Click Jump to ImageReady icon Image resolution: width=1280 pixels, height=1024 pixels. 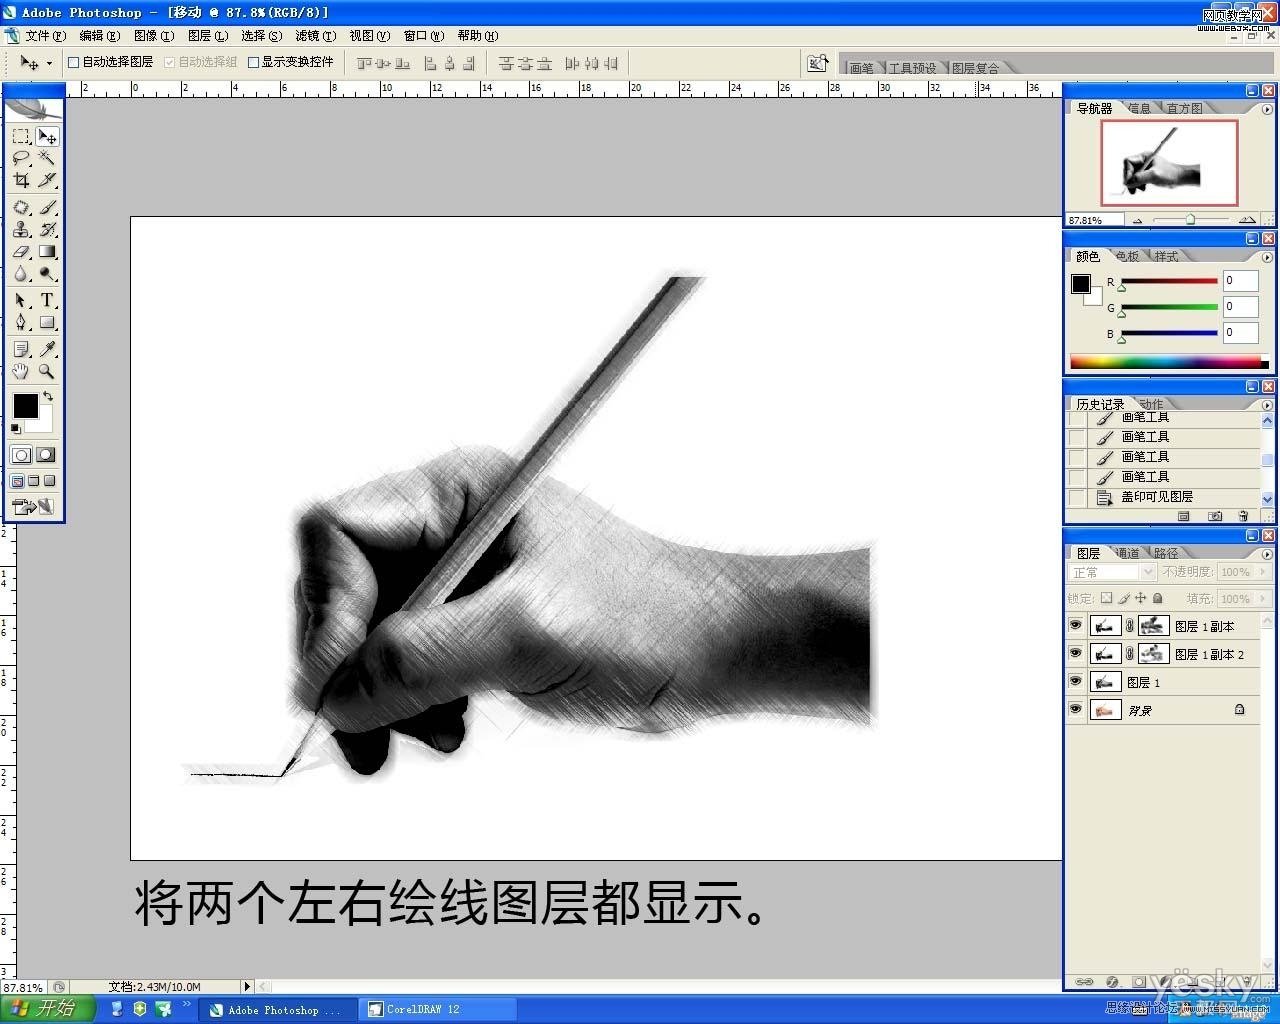(x=33, y=508)
